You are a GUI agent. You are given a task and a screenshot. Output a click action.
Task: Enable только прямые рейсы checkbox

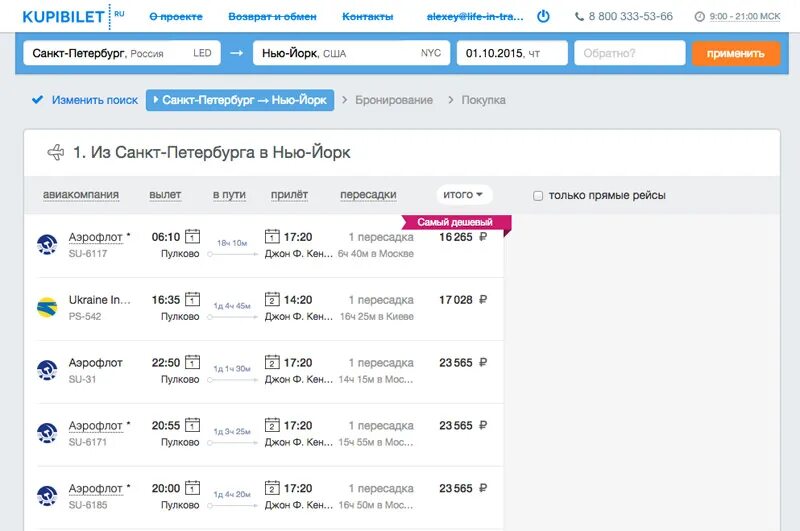tap(538, 195)
